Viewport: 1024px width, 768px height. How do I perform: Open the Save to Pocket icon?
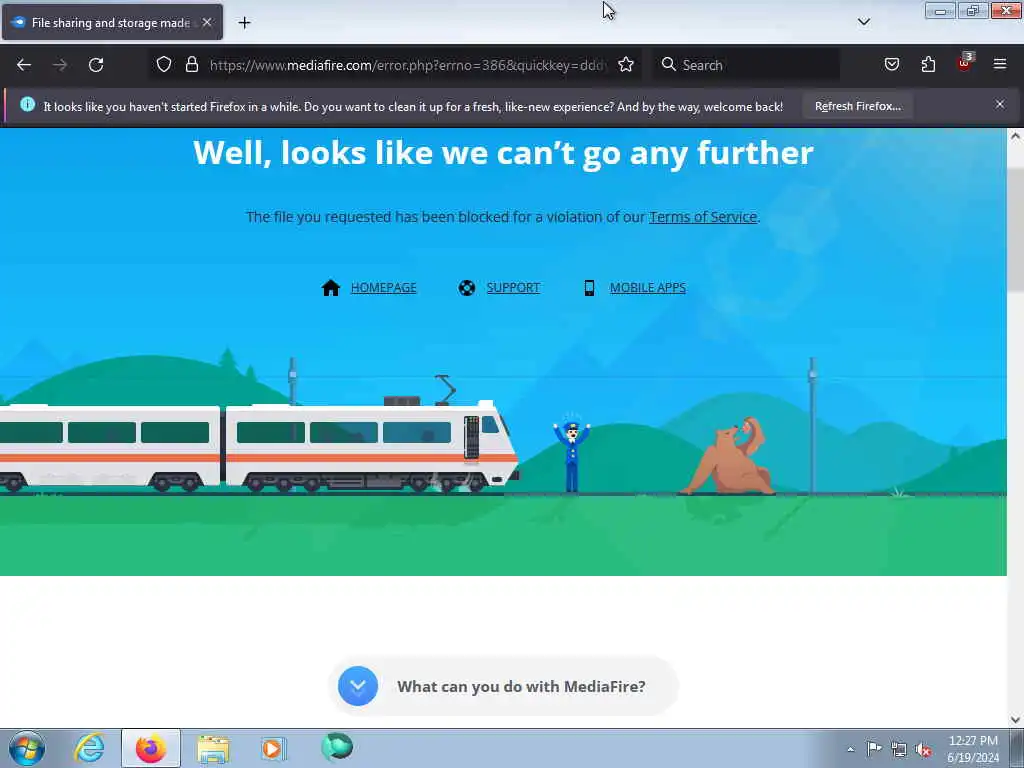coord(891,64)
